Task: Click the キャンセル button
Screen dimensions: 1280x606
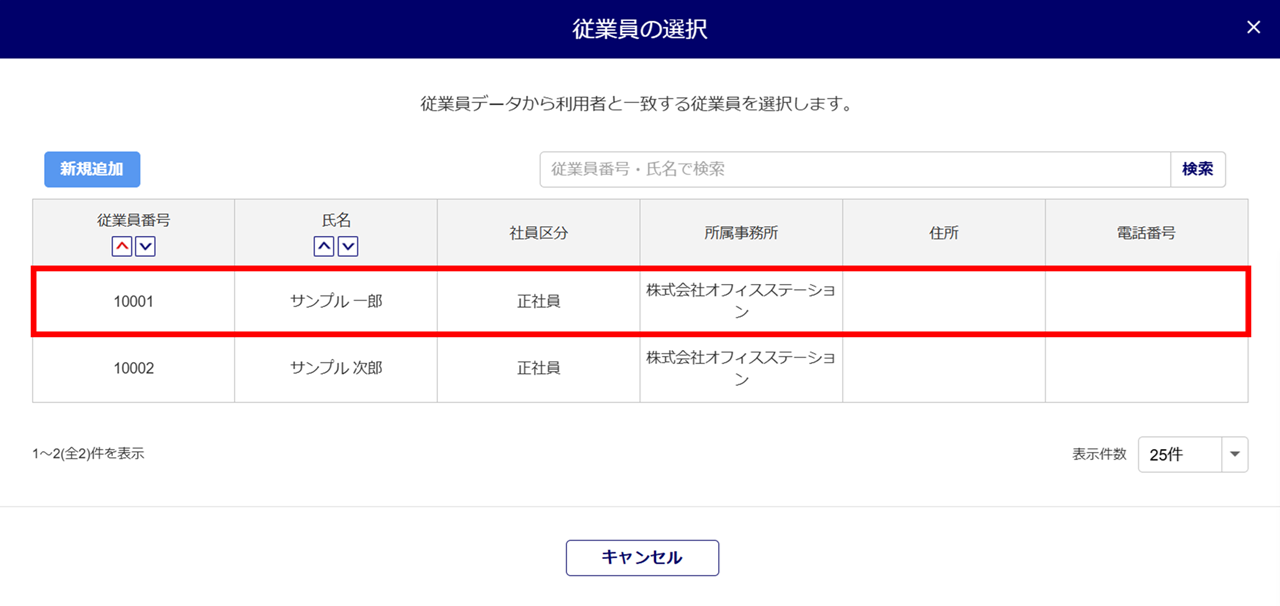Action: click(642, 558)
